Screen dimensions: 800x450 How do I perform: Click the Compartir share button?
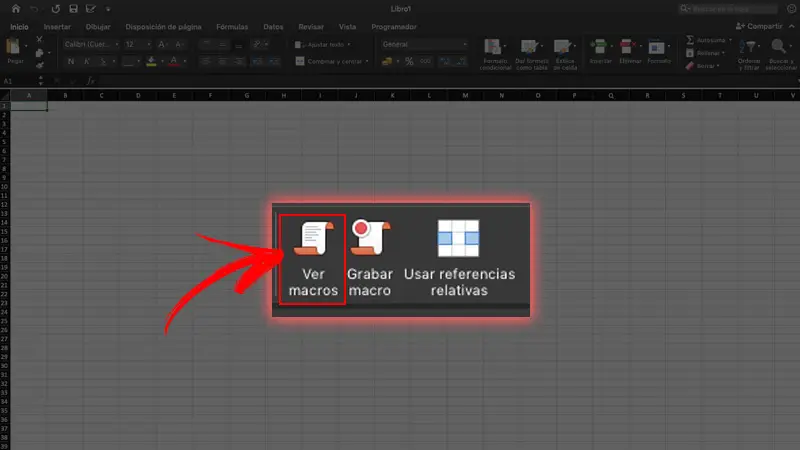759,26
